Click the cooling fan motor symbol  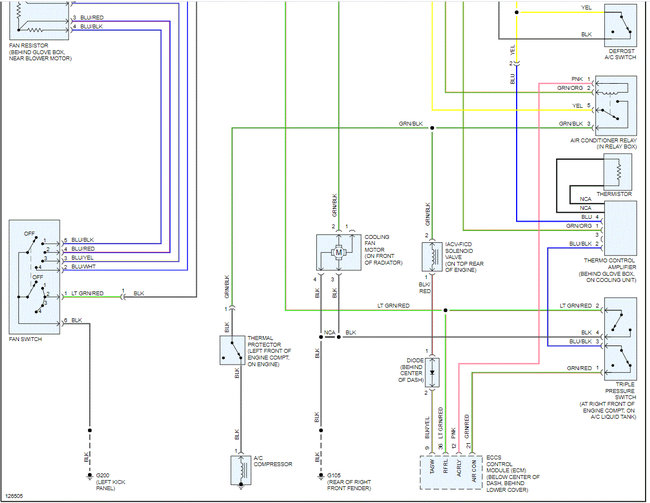click(x=339, y=253)
